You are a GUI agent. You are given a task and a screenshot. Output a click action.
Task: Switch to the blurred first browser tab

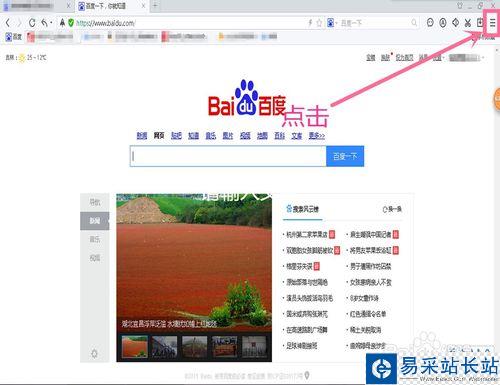click(37, 6)
